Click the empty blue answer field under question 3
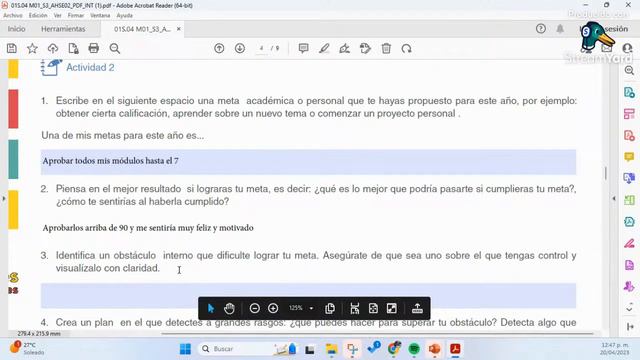 pyautogui.click(x=308, y=296)
